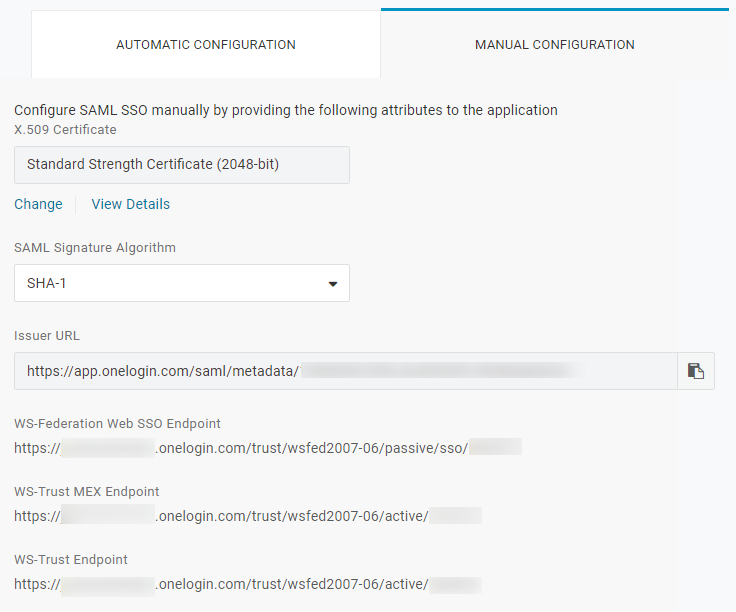
Task: Click the X.509 Certificate label
Action: click(x=65, y=130)
